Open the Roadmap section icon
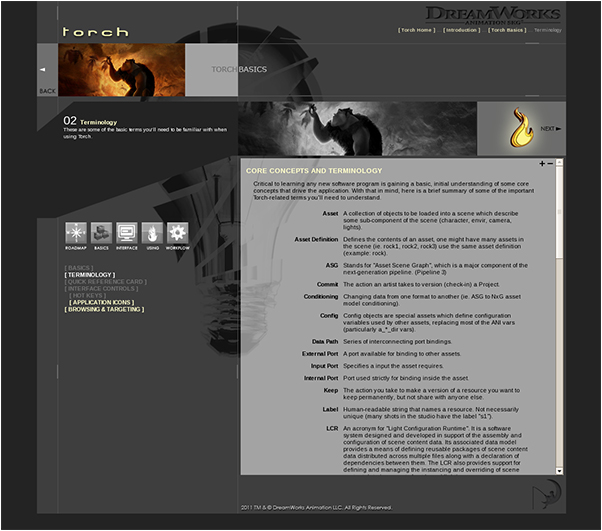The image size is (602, 531). point(76,233)
